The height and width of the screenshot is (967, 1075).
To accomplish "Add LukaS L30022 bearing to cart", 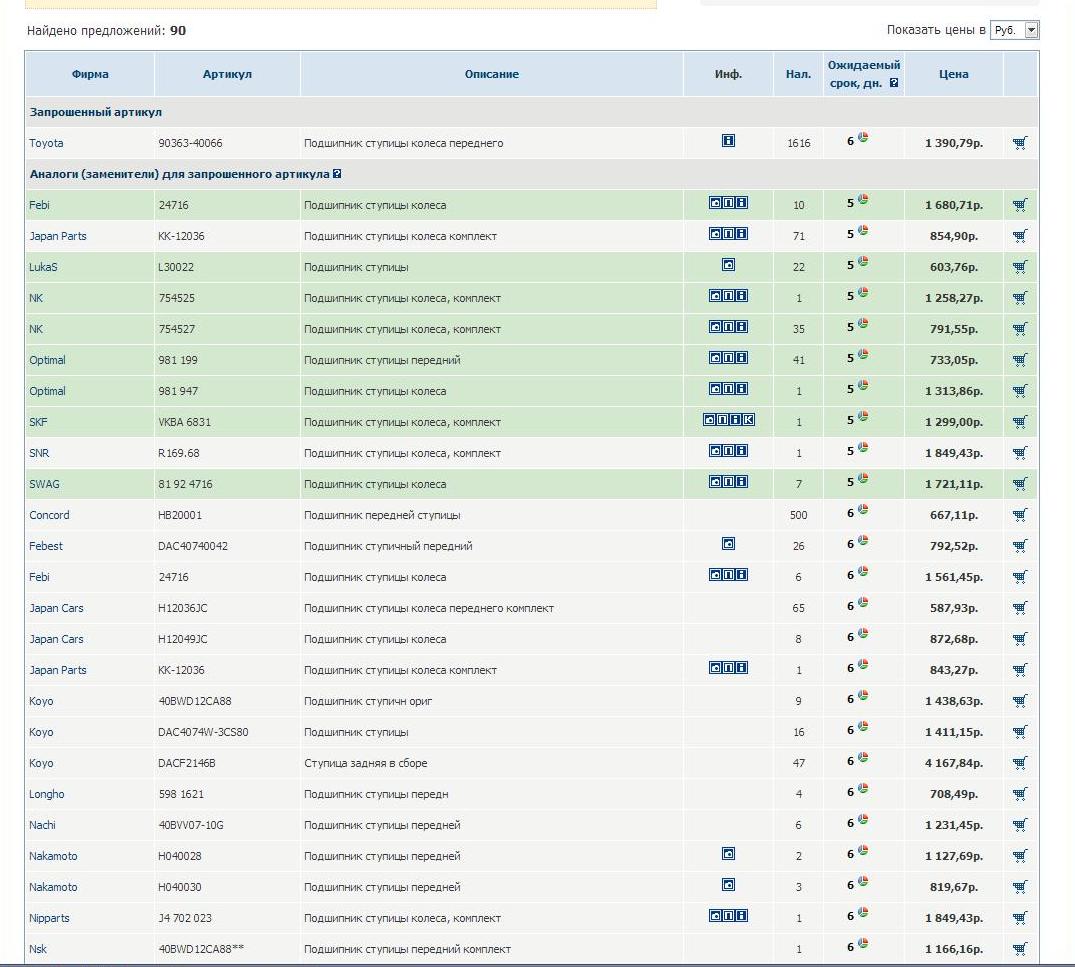I will 1019,267.
